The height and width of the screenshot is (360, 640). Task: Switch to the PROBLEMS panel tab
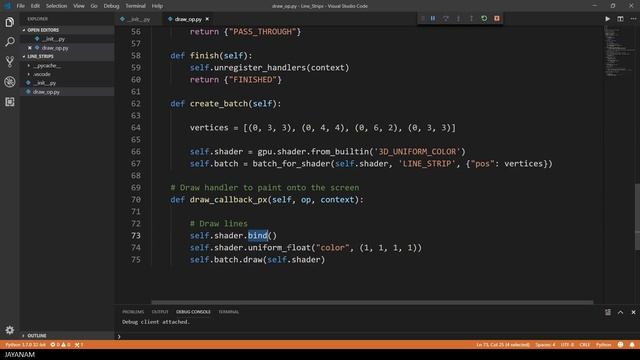133,312
